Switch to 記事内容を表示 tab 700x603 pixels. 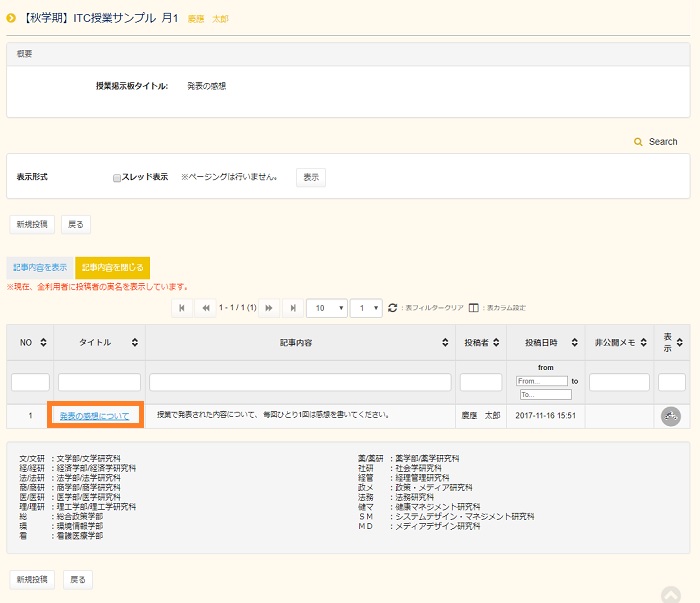click(40, 267)
